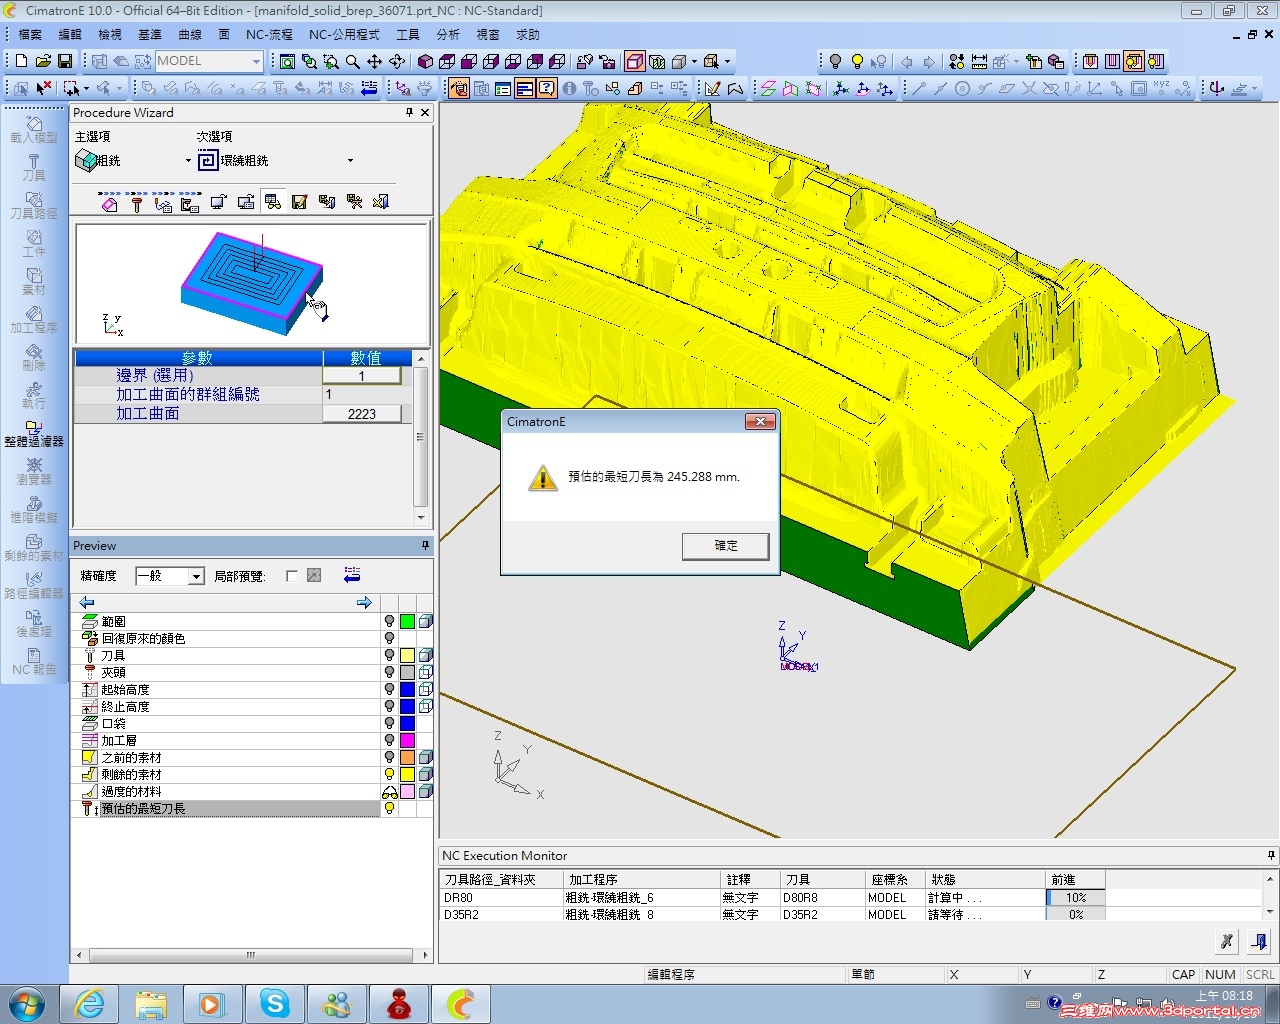Open a file with the folder icon
The image size is (1280, 1024).
coord(43,61)
